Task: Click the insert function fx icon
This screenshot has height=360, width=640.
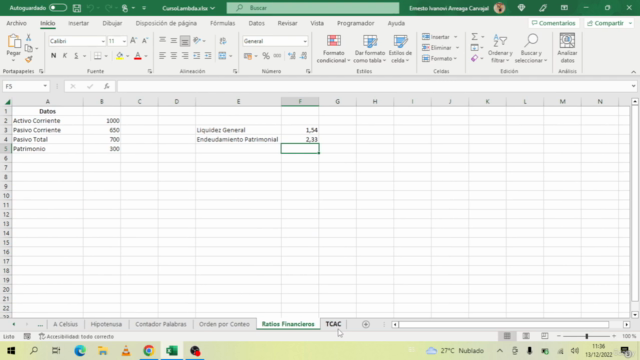Action: (107, 86)
